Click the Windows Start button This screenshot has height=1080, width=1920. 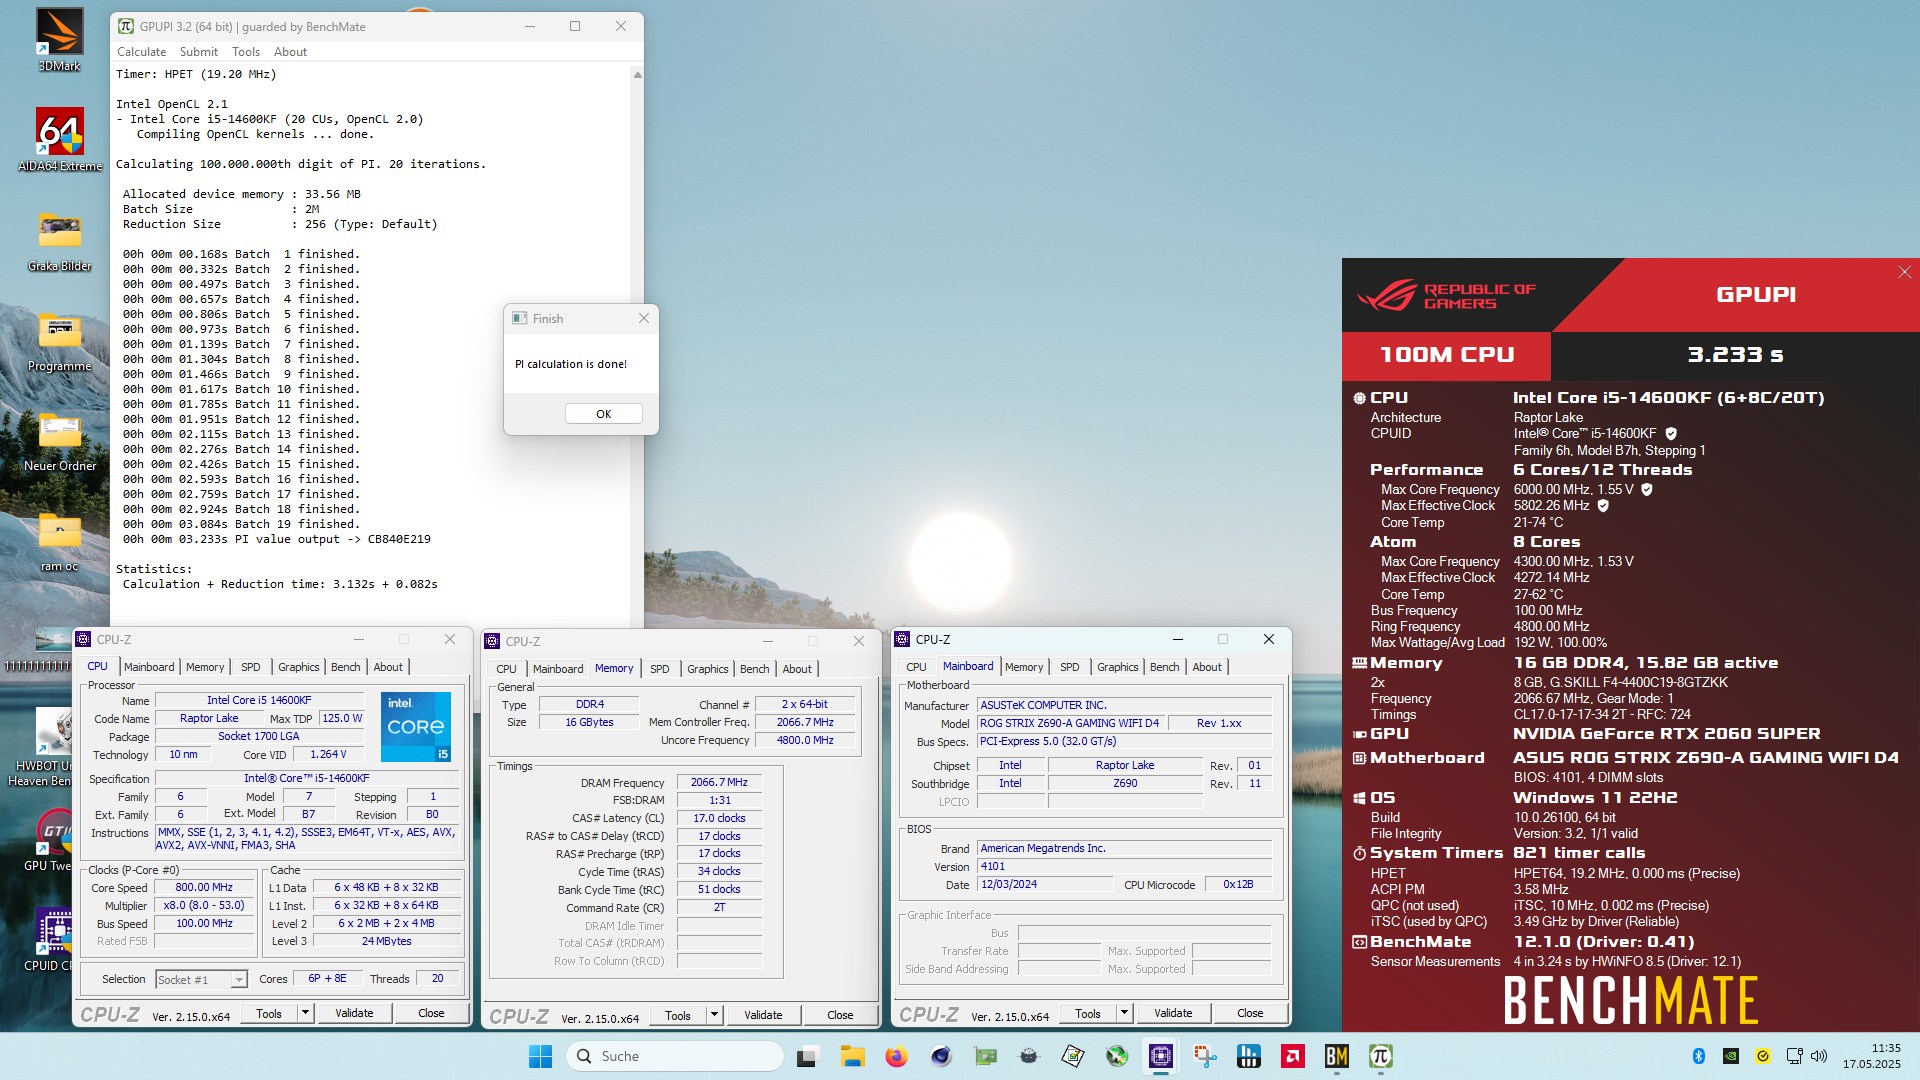point(540,1056)
